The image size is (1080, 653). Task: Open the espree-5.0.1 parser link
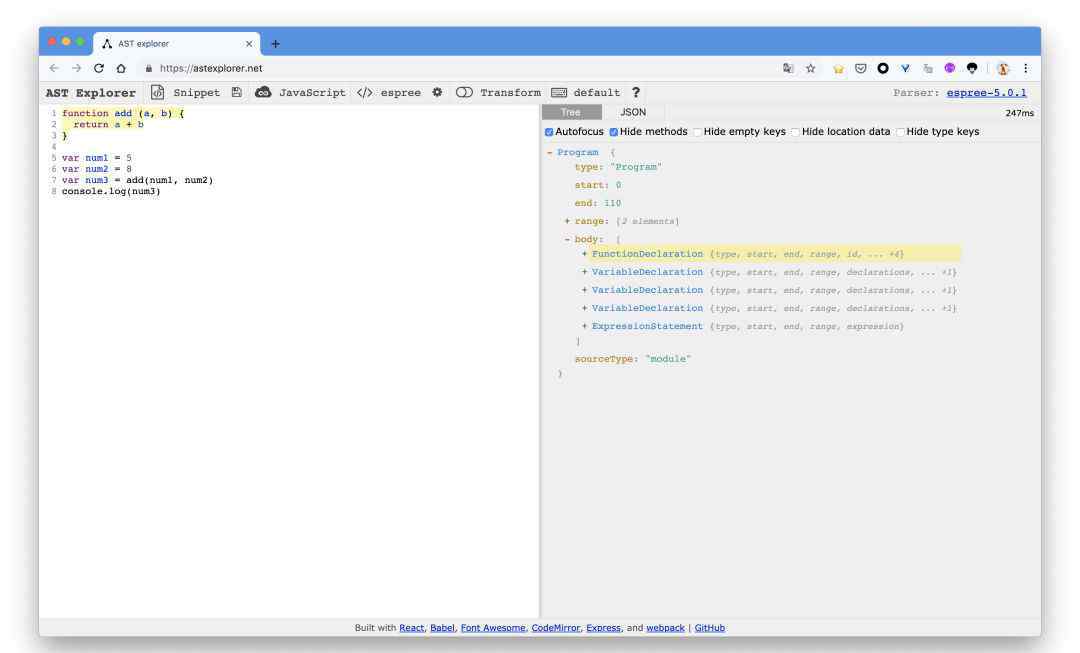[986, 92]
